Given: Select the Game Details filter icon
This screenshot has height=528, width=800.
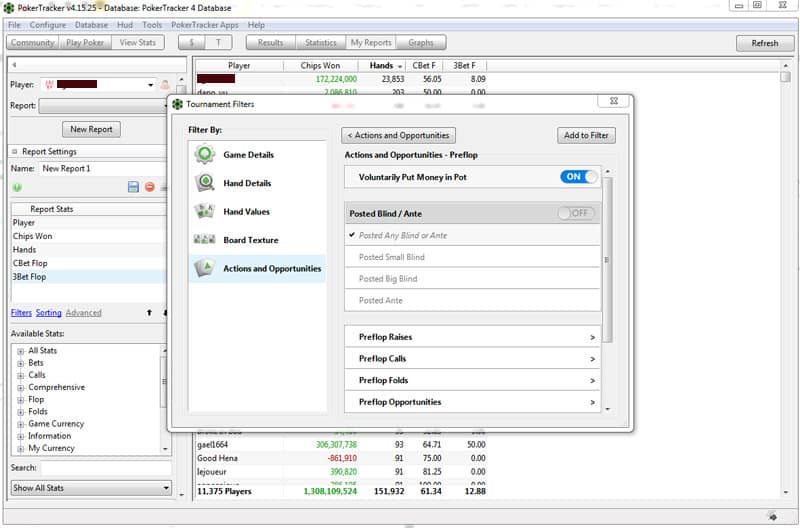Looking at the screenshot, I should pos(205,154).
